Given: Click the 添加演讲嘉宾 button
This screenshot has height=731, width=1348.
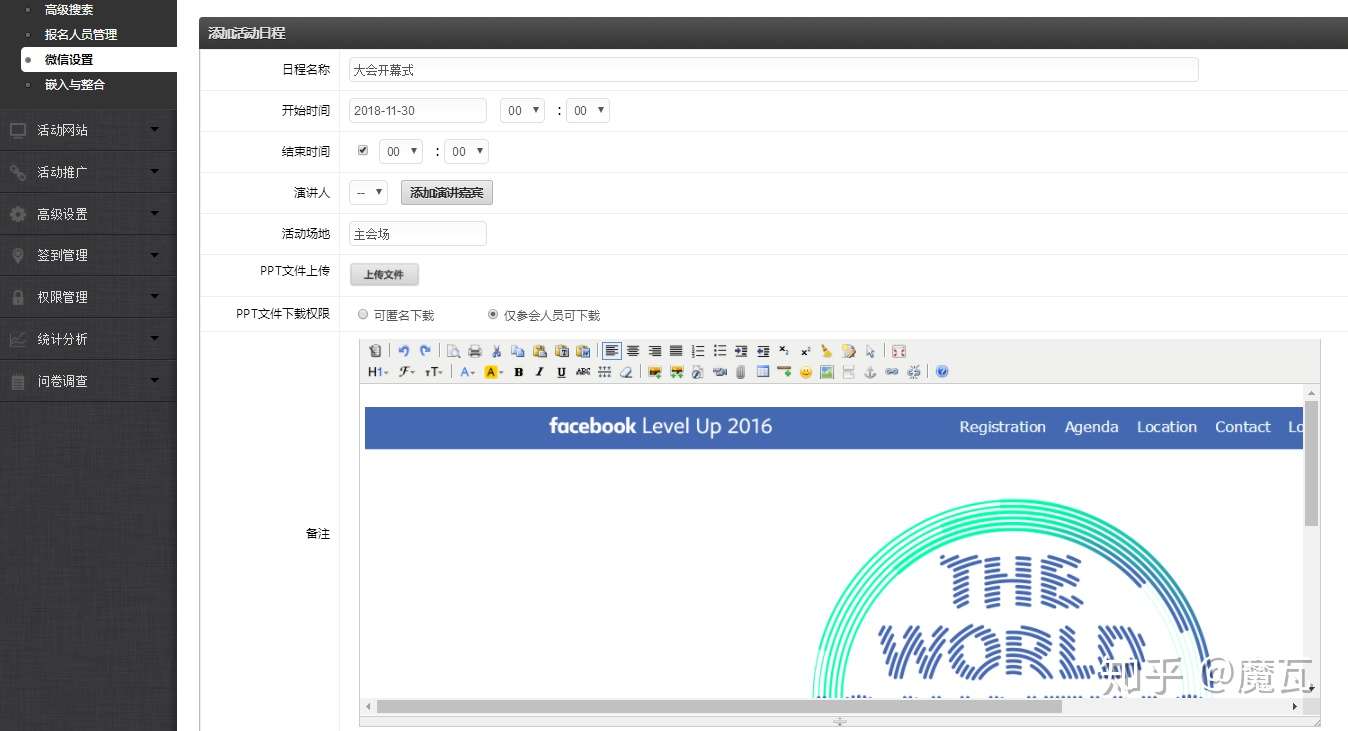Looking at the screenshot, I should [447, 192].
